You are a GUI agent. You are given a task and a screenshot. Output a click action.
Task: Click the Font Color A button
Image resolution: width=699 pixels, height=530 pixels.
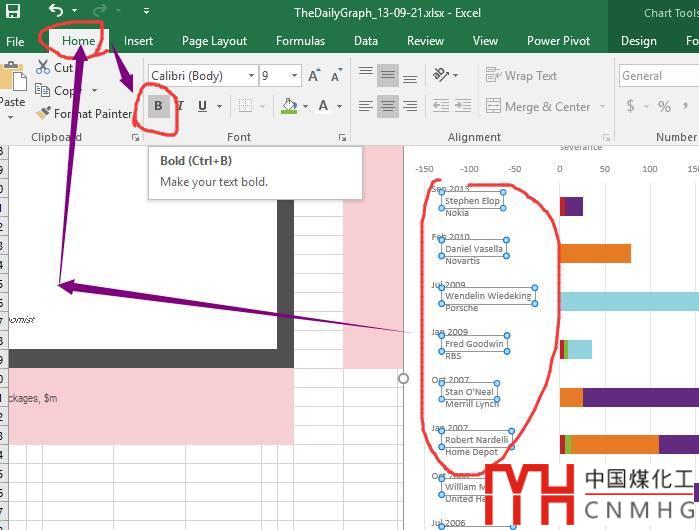[323, 106]
